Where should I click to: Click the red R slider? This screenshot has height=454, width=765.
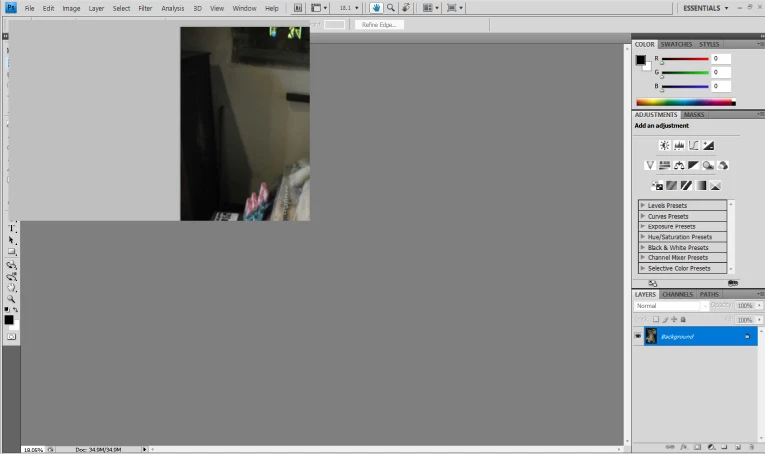click(x=685, y=59)
